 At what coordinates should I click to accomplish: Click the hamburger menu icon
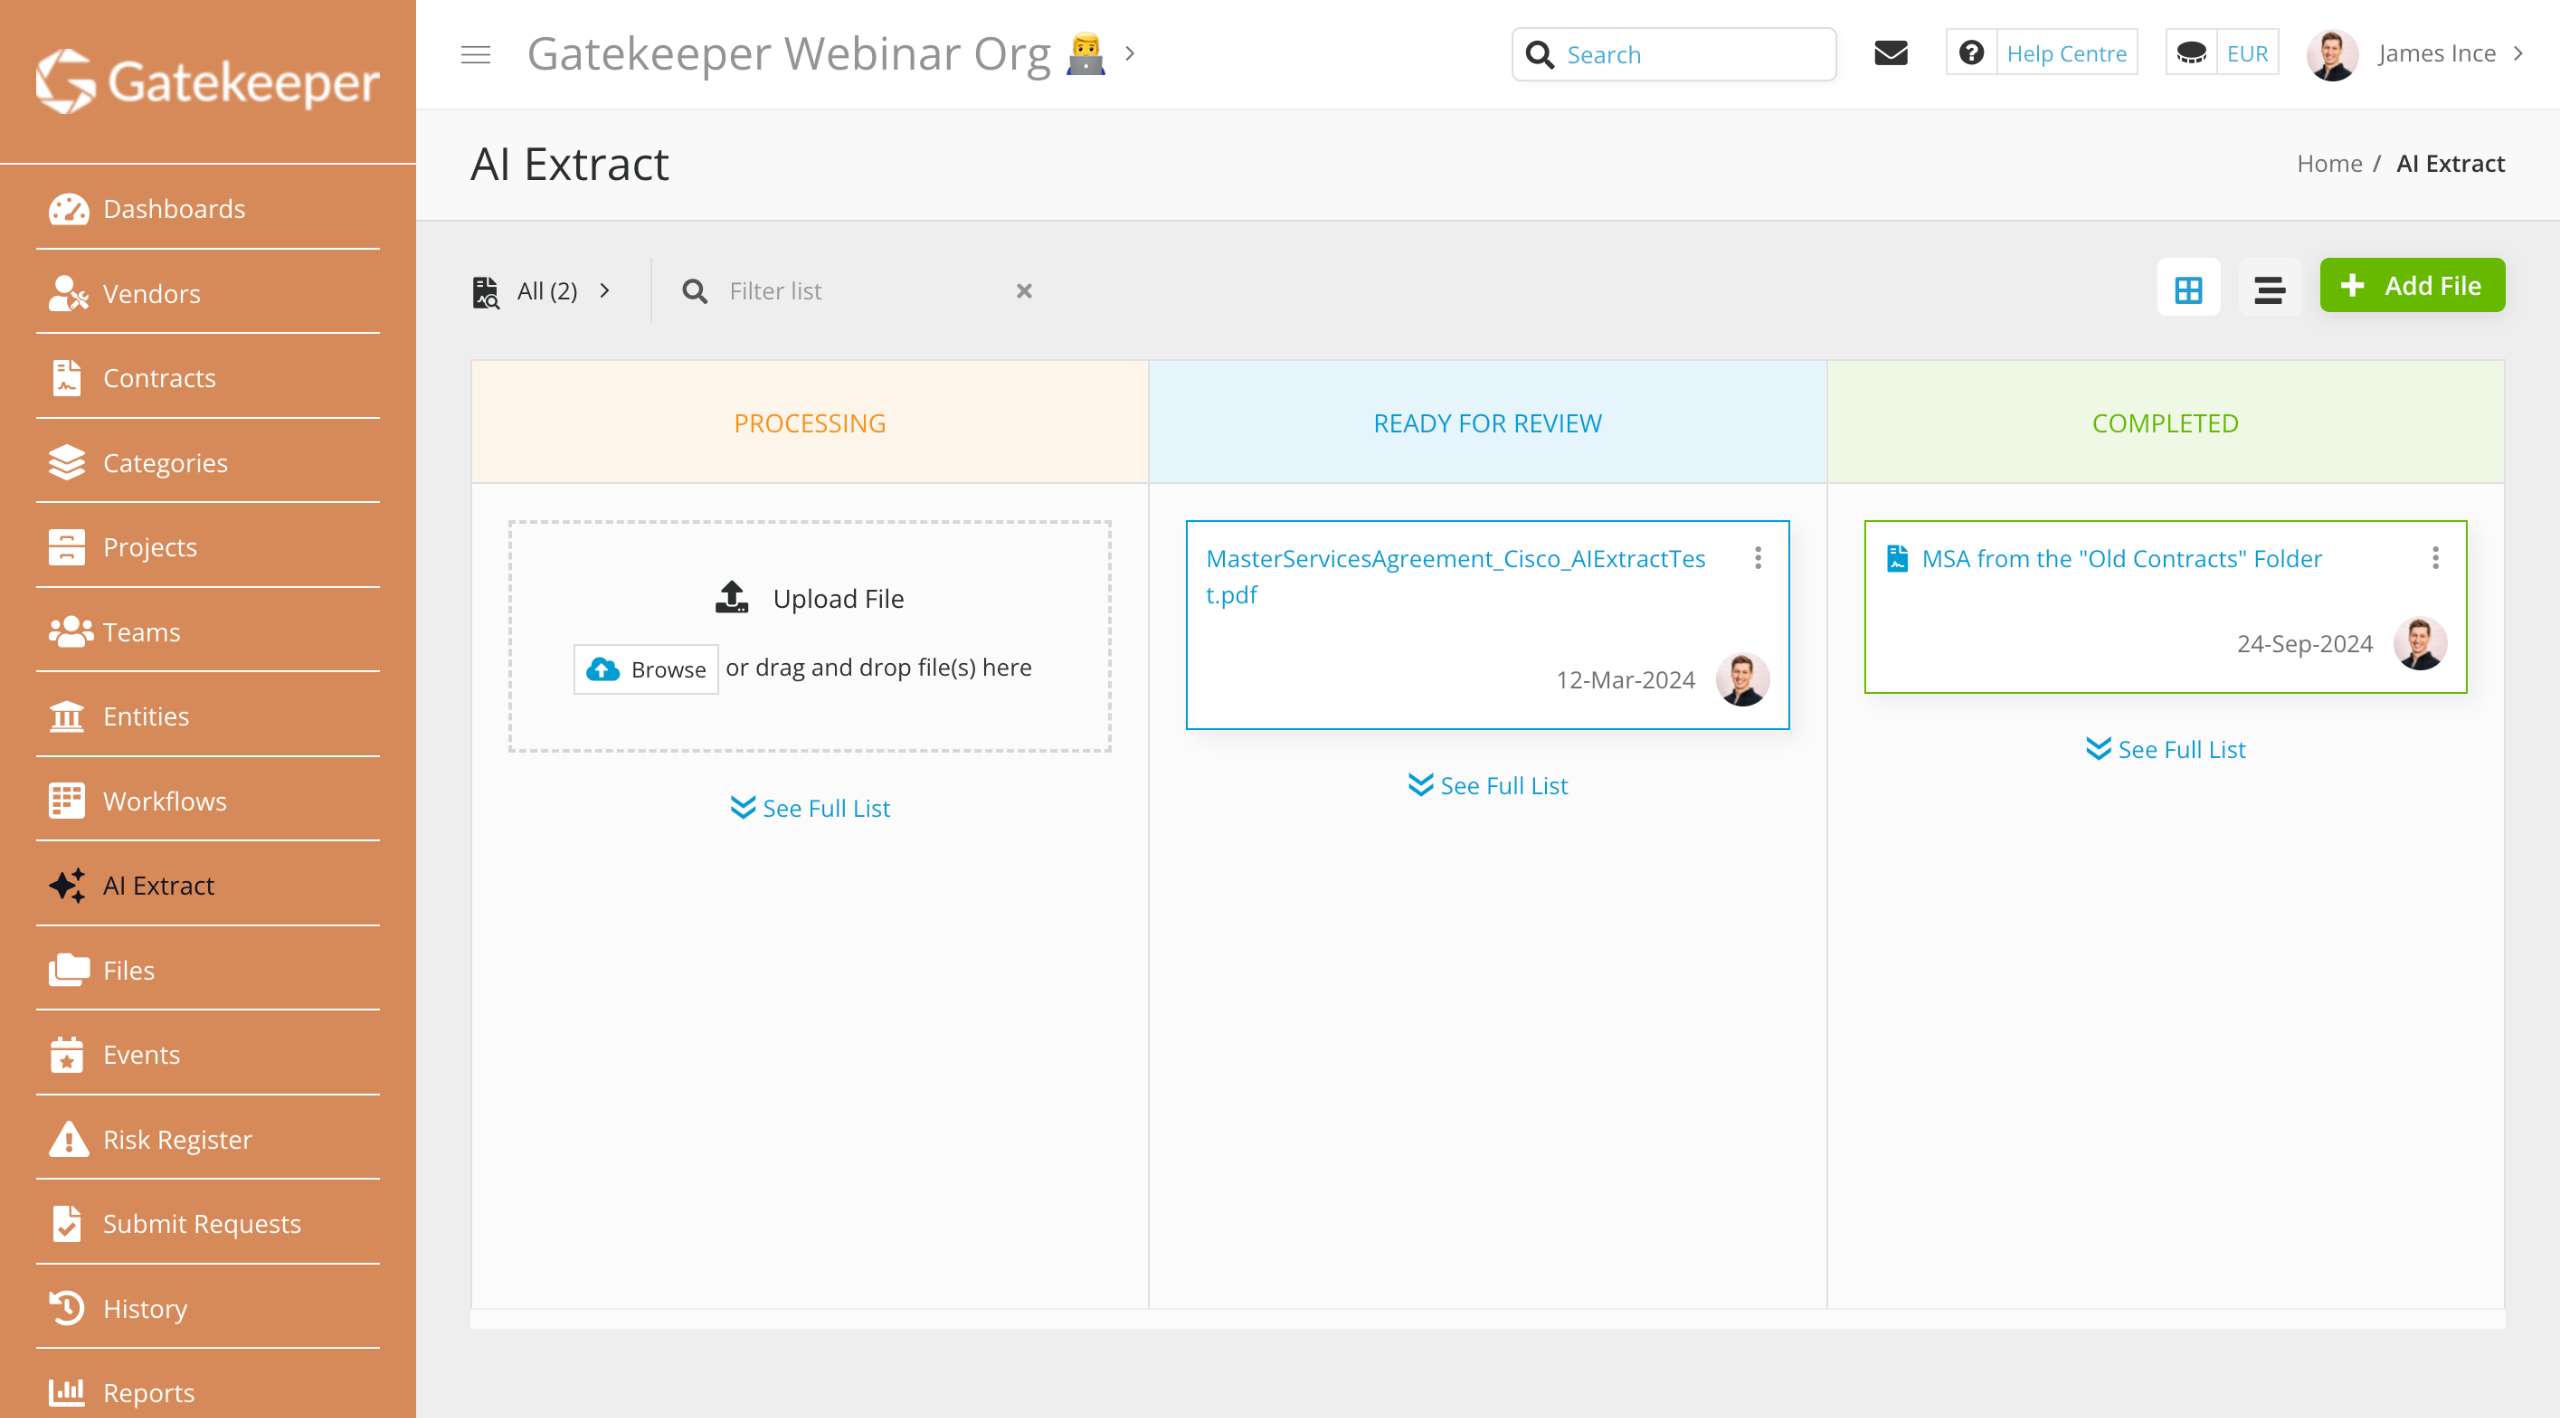[476, 54]
